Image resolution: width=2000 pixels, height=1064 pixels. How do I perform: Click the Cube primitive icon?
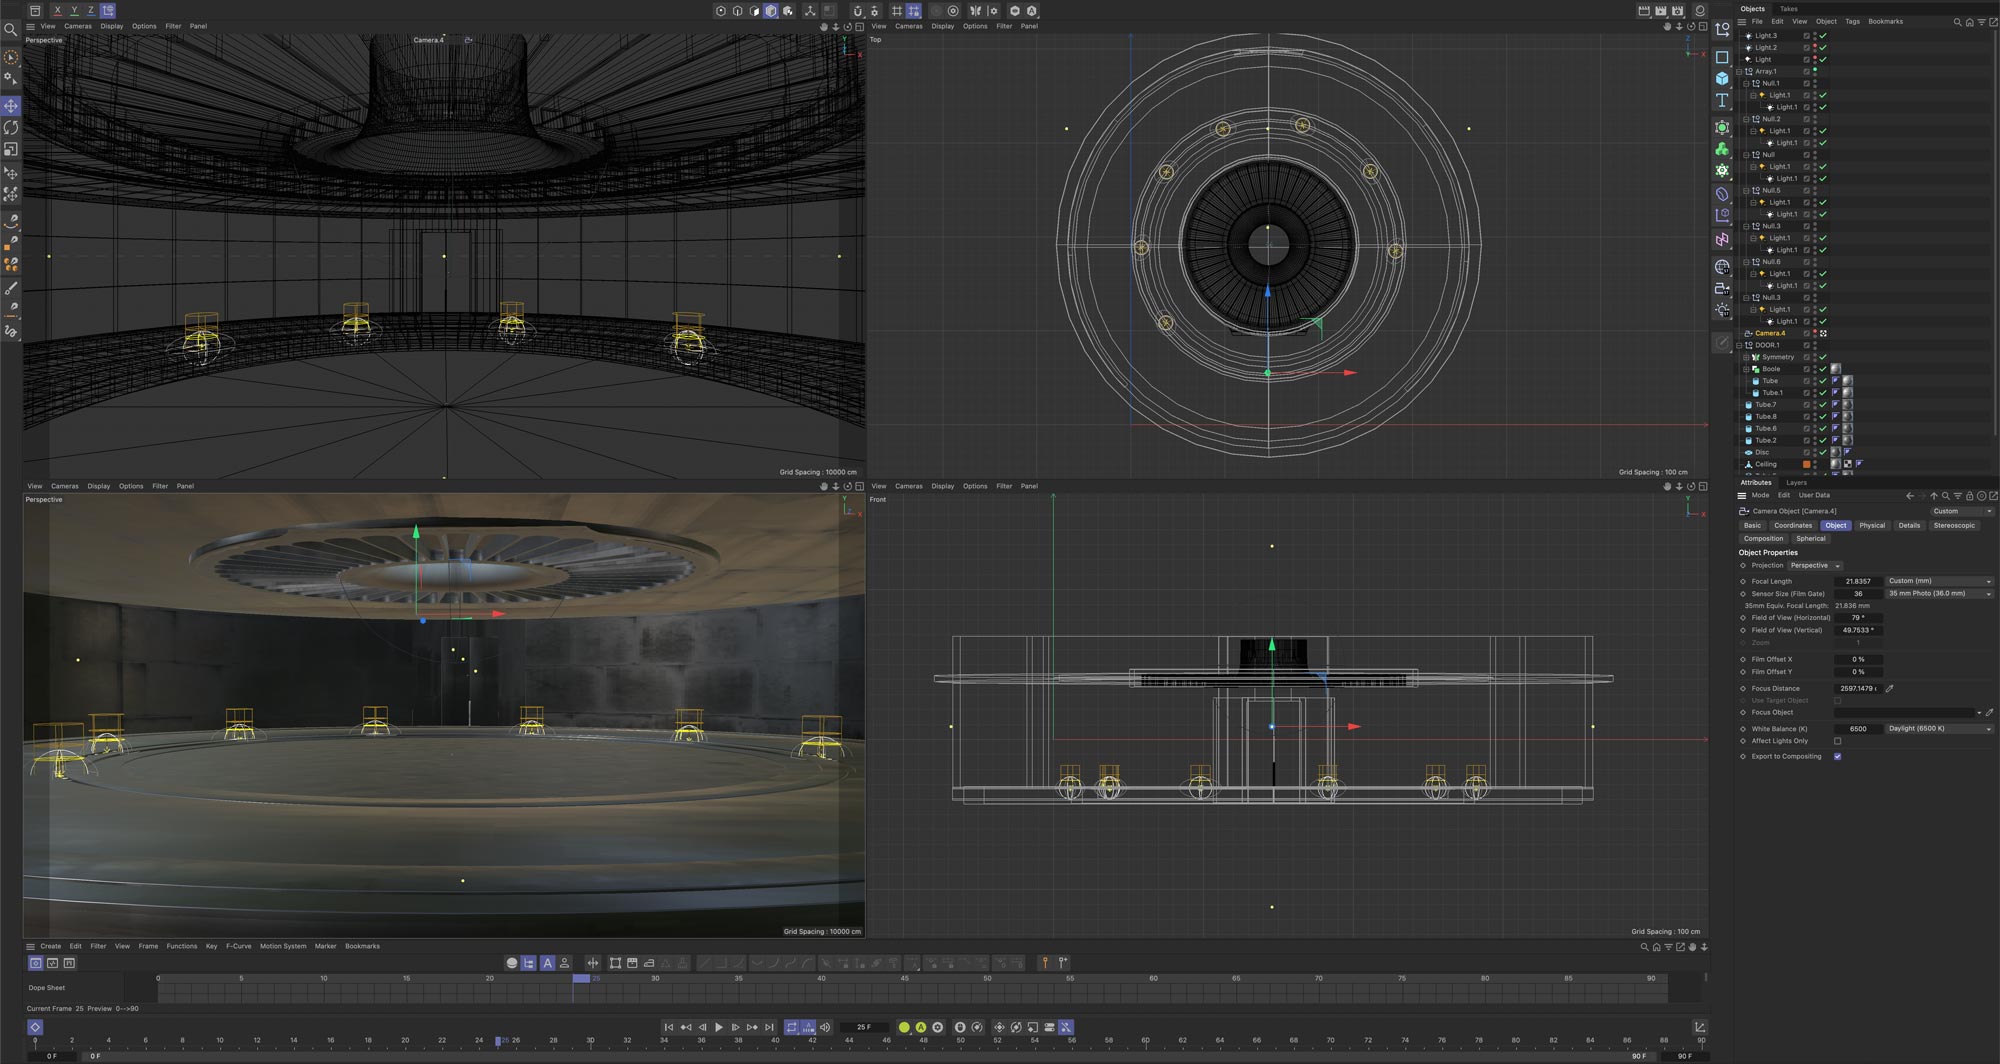1722,78
